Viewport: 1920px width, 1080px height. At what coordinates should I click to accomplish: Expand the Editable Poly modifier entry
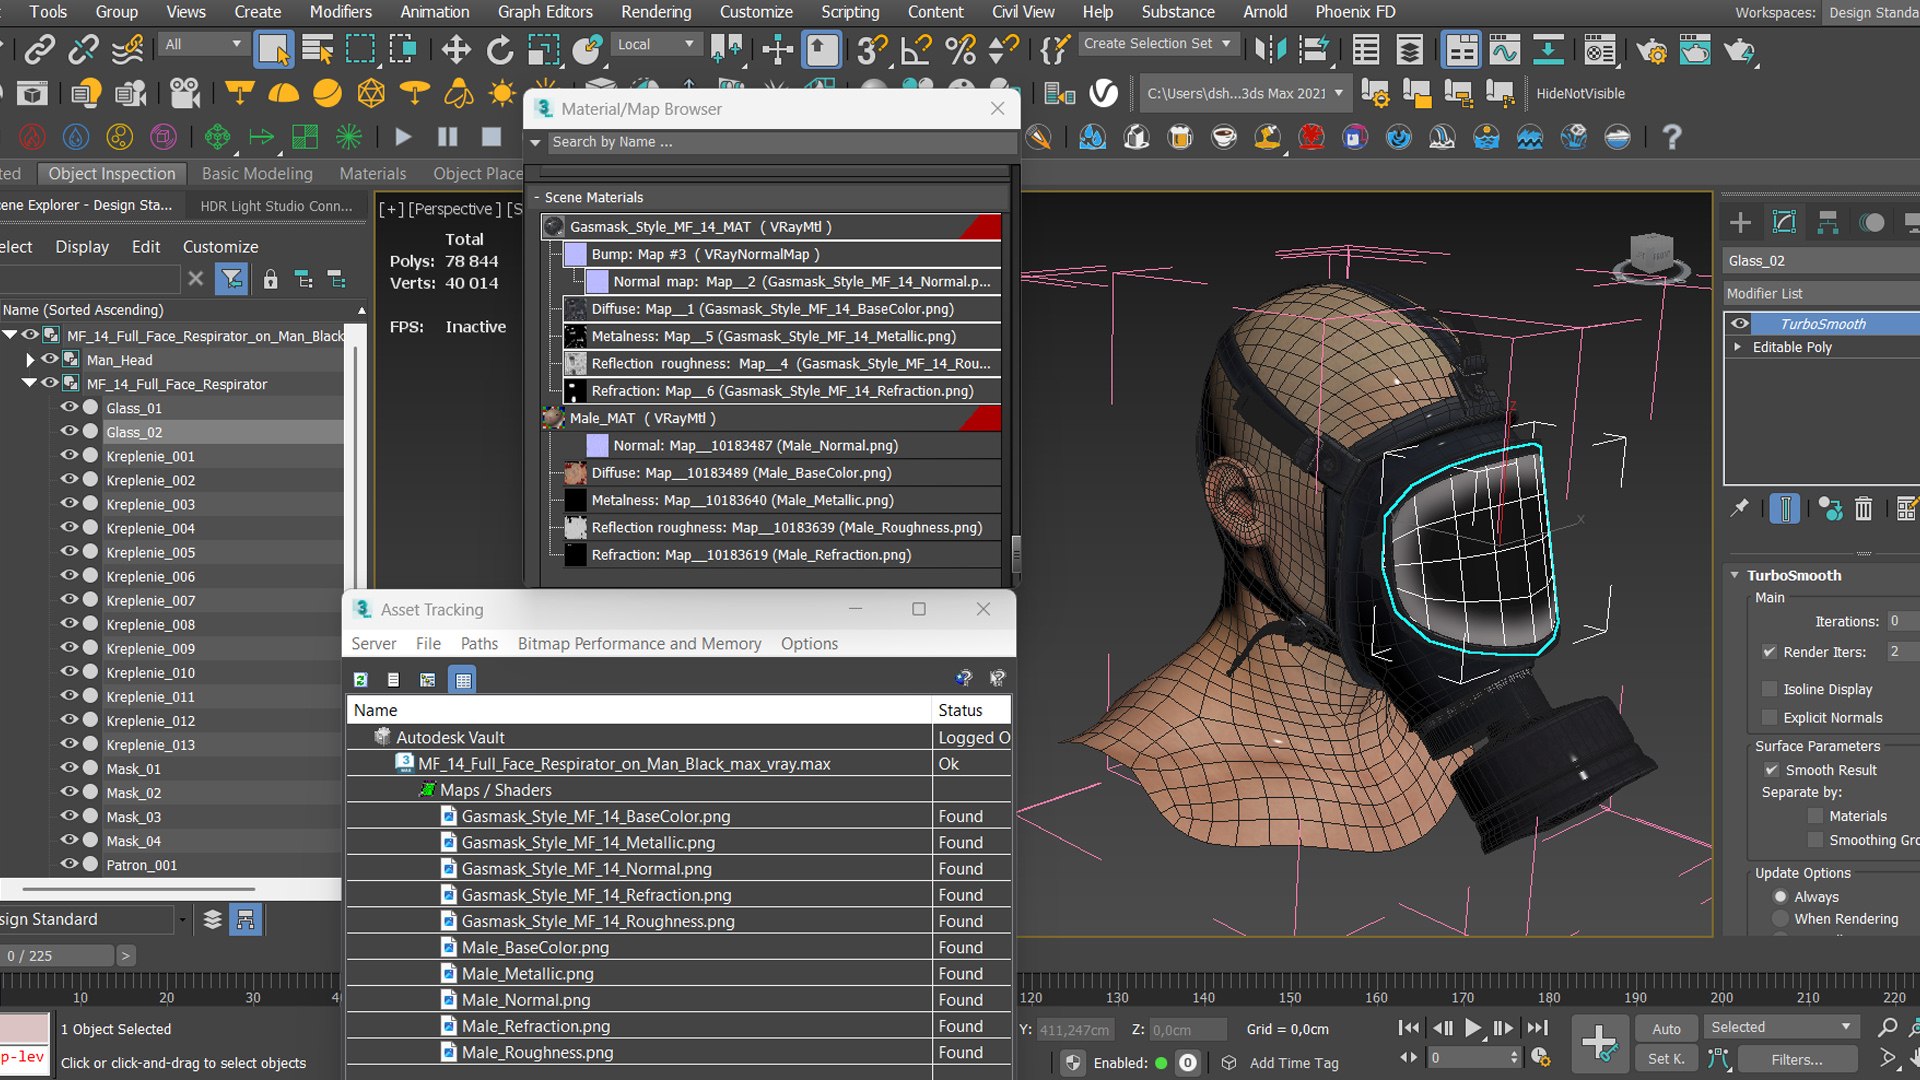click(x=1738, y=347)
